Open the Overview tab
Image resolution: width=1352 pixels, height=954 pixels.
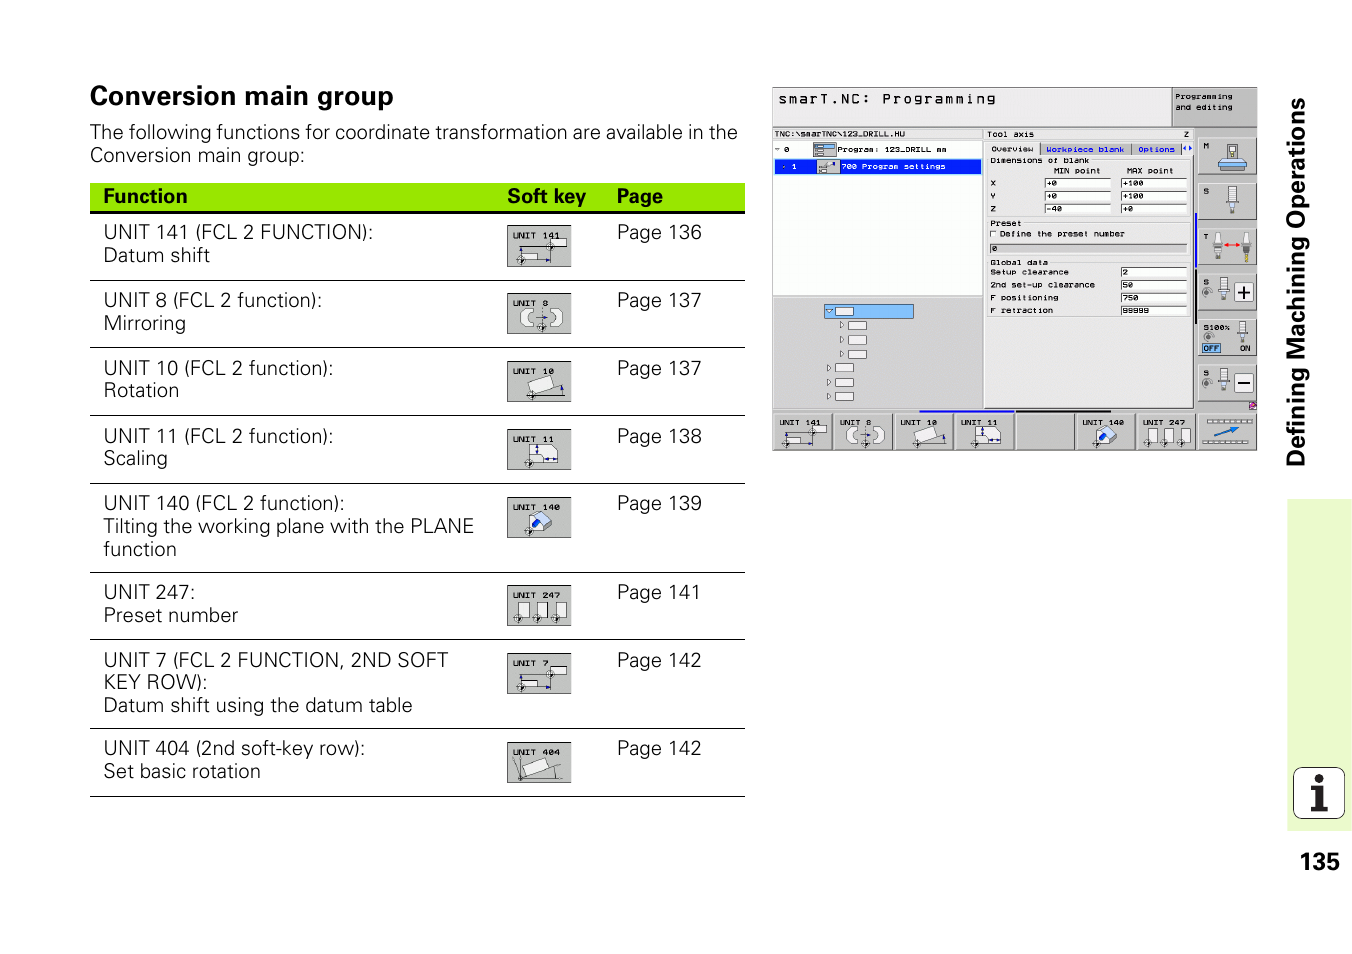(1012, 149)
